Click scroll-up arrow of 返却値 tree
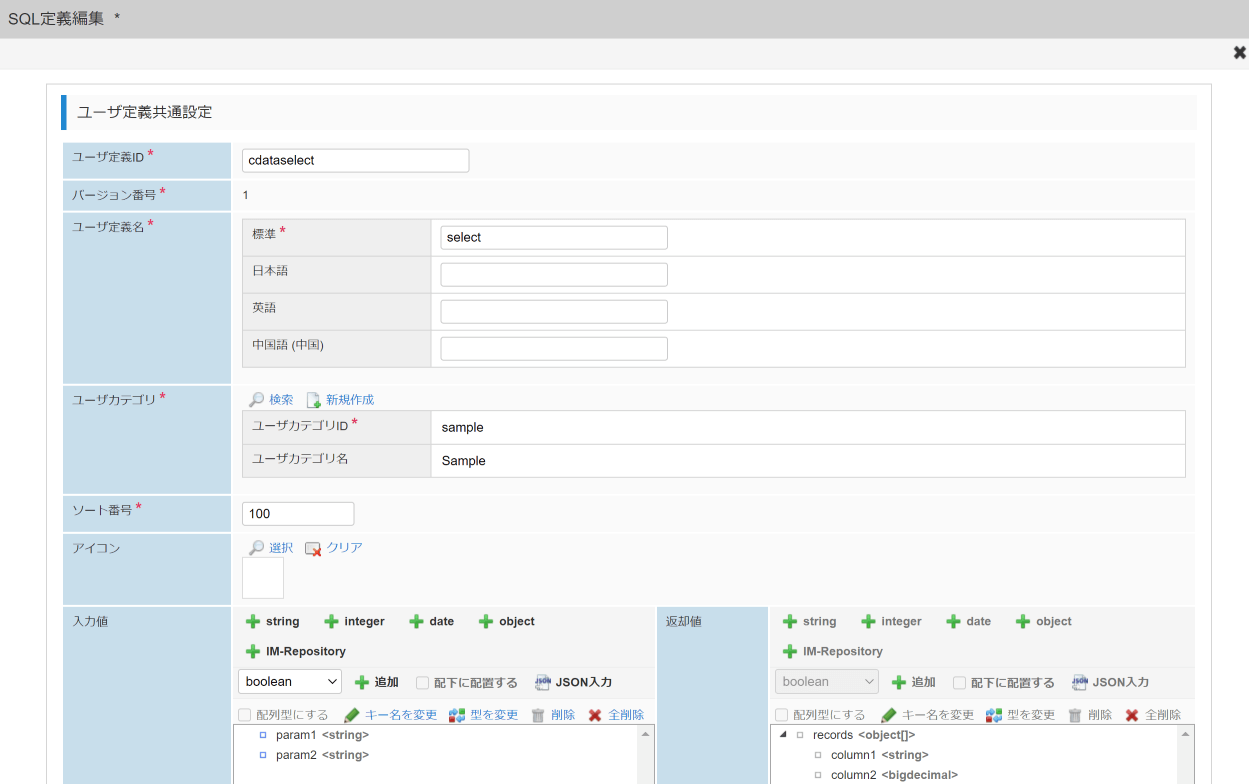This screenshot has height=784, width=1249. tap(1184, 734)
